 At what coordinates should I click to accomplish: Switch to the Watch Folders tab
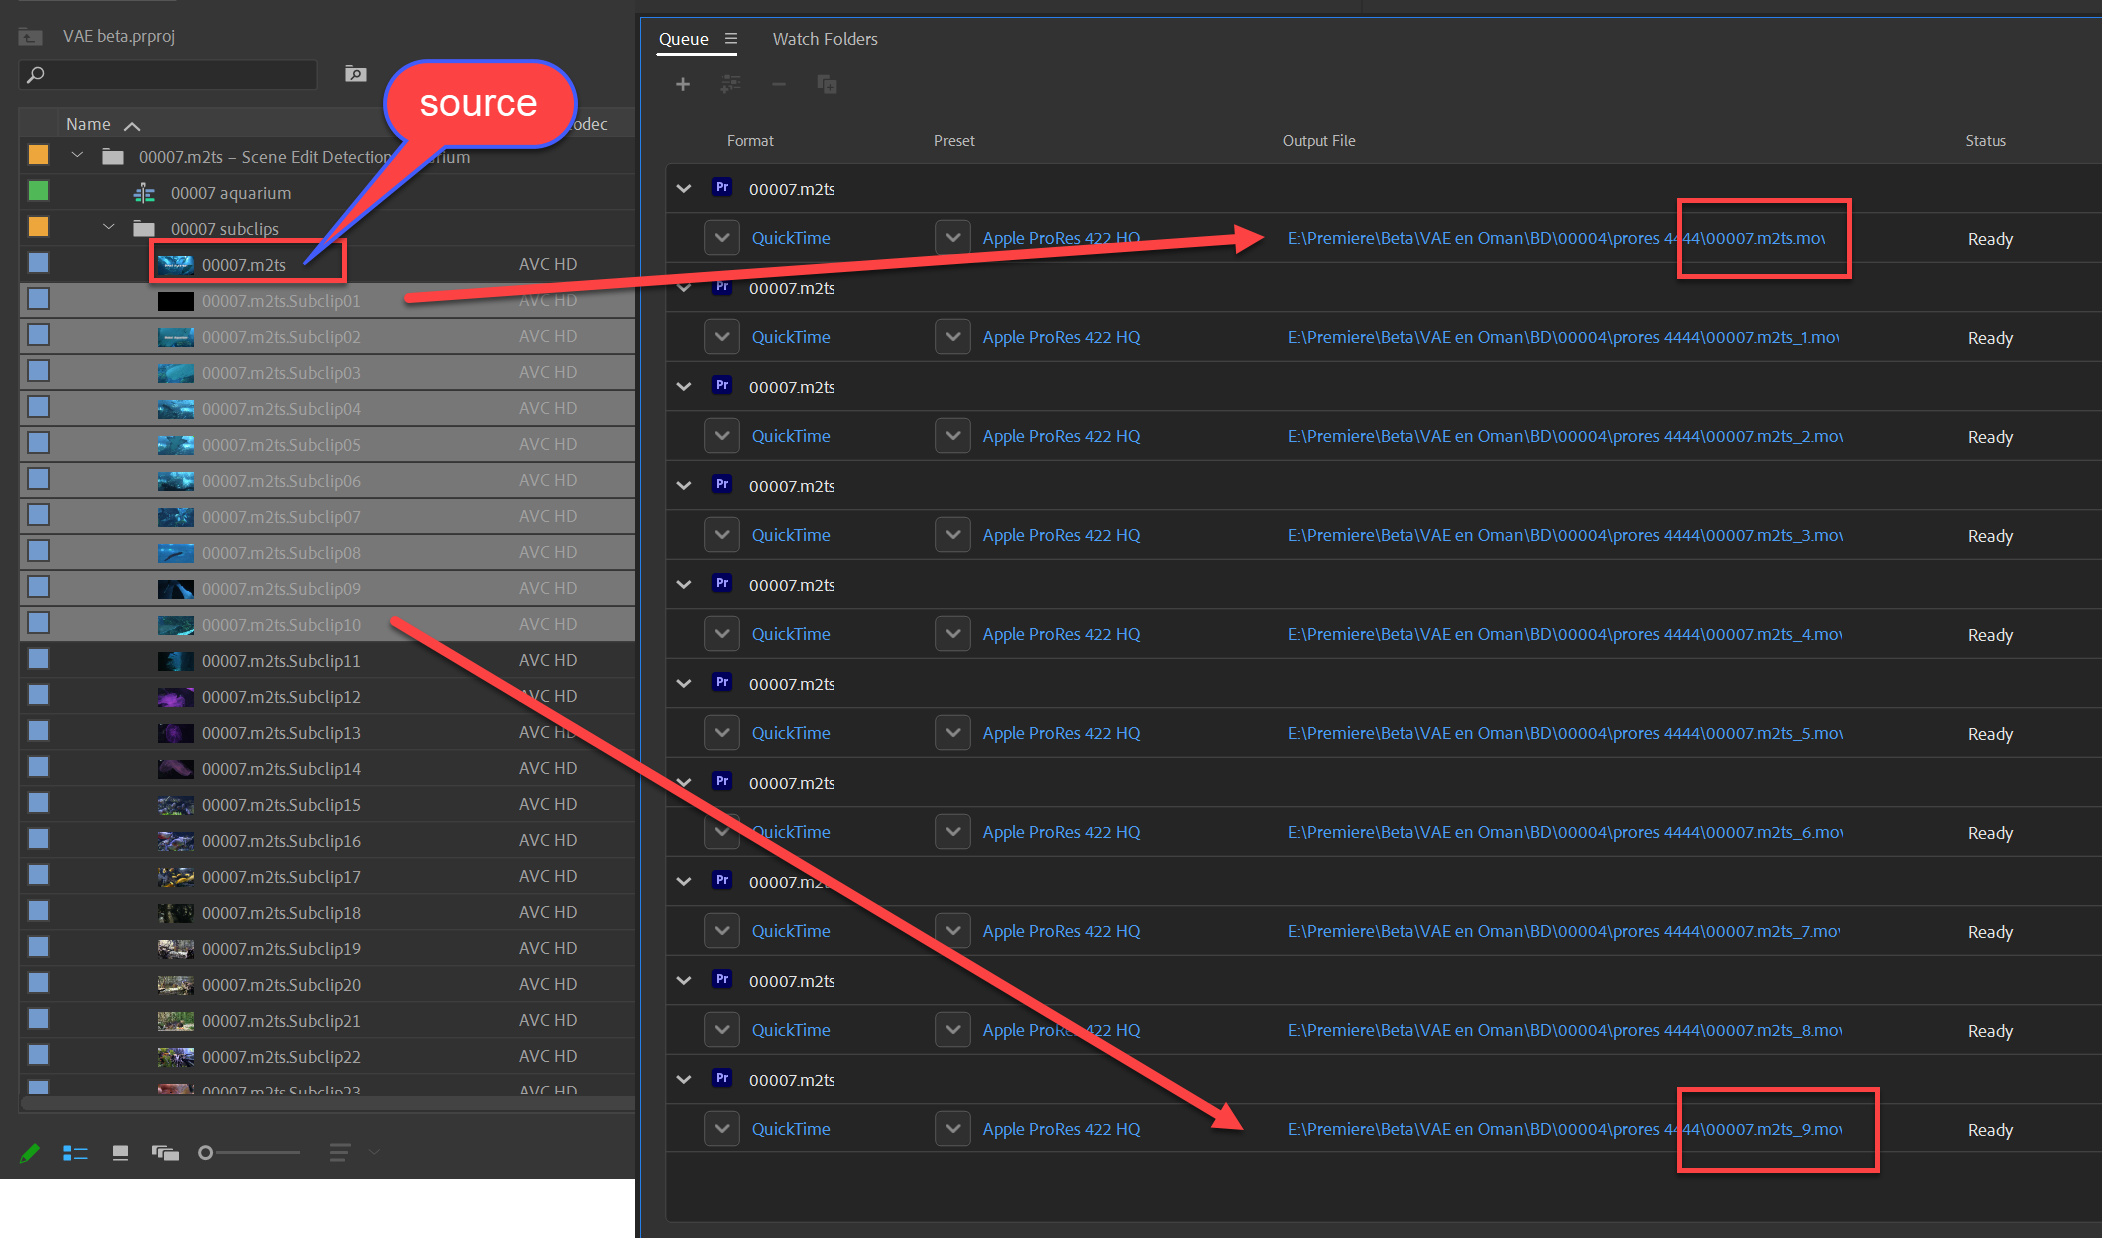point(825,39)
